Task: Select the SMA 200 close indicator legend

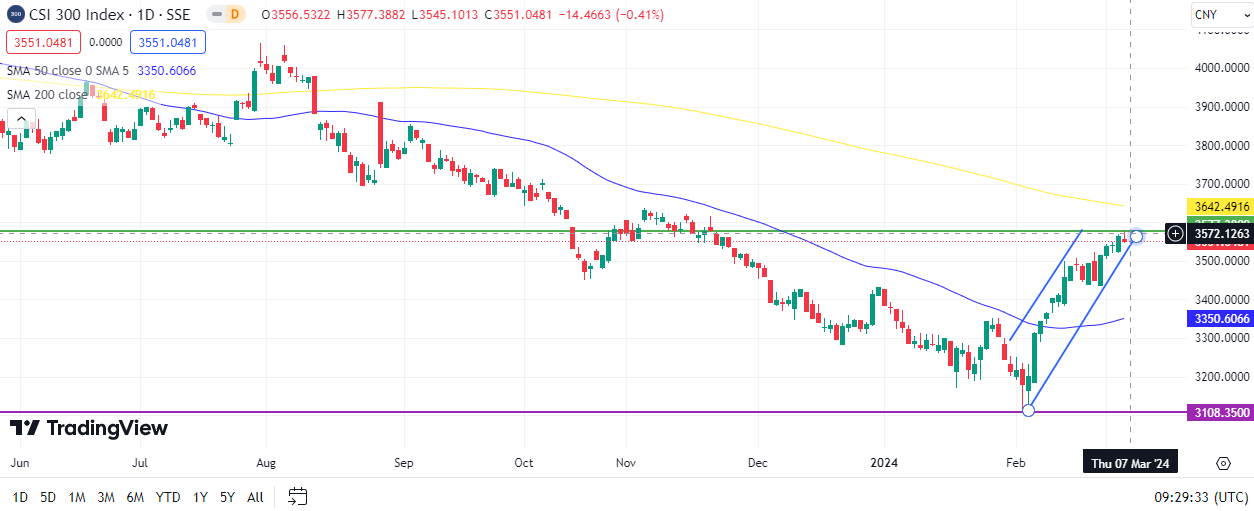Action: point(47,94)
